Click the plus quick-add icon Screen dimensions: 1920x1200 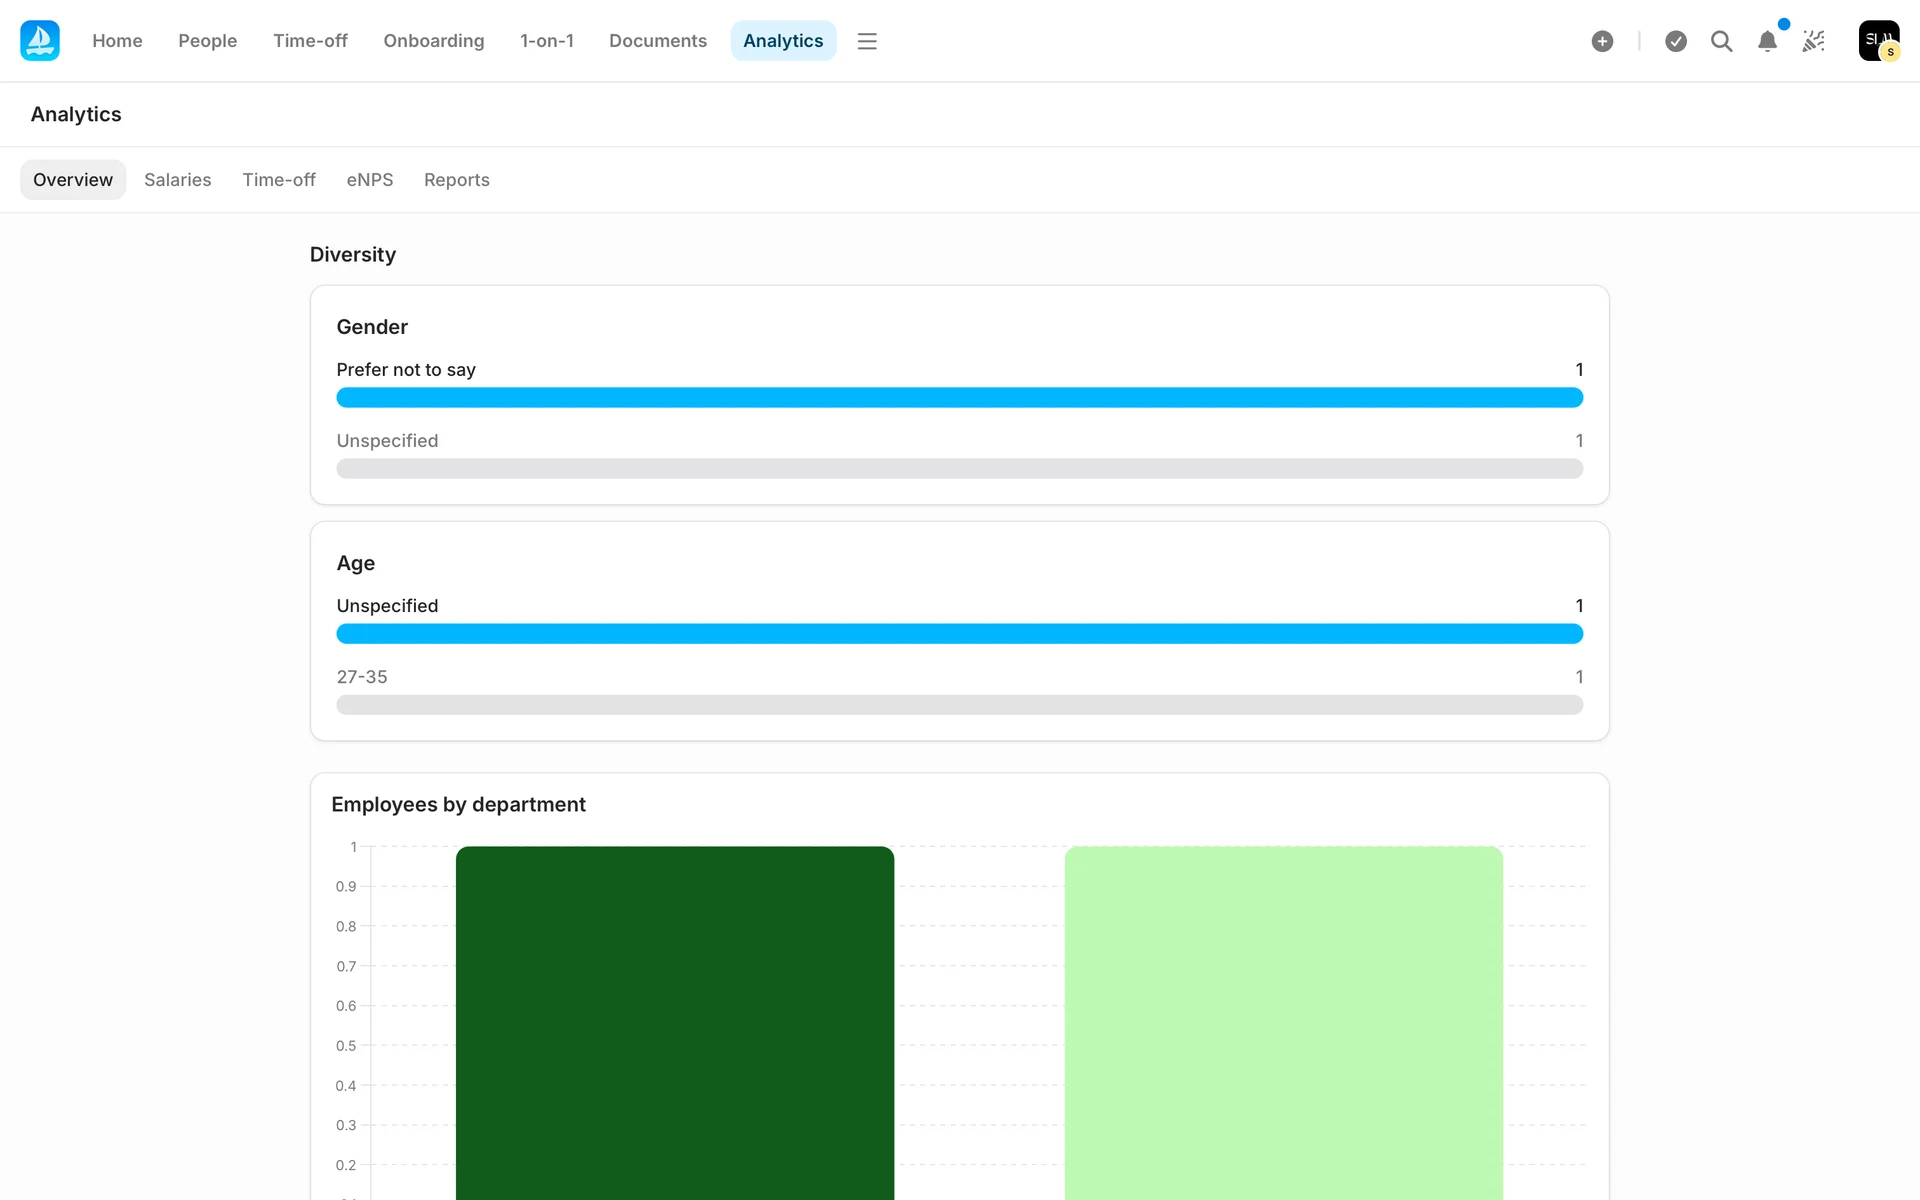(1602, 41)
